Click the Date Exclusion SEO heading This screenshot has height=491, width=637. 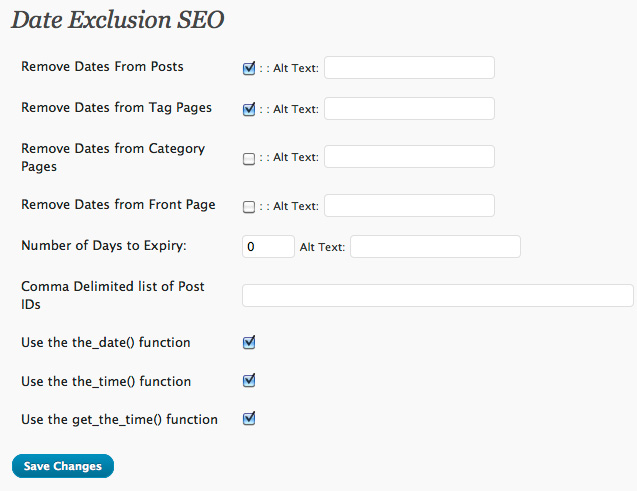point(117,19)
